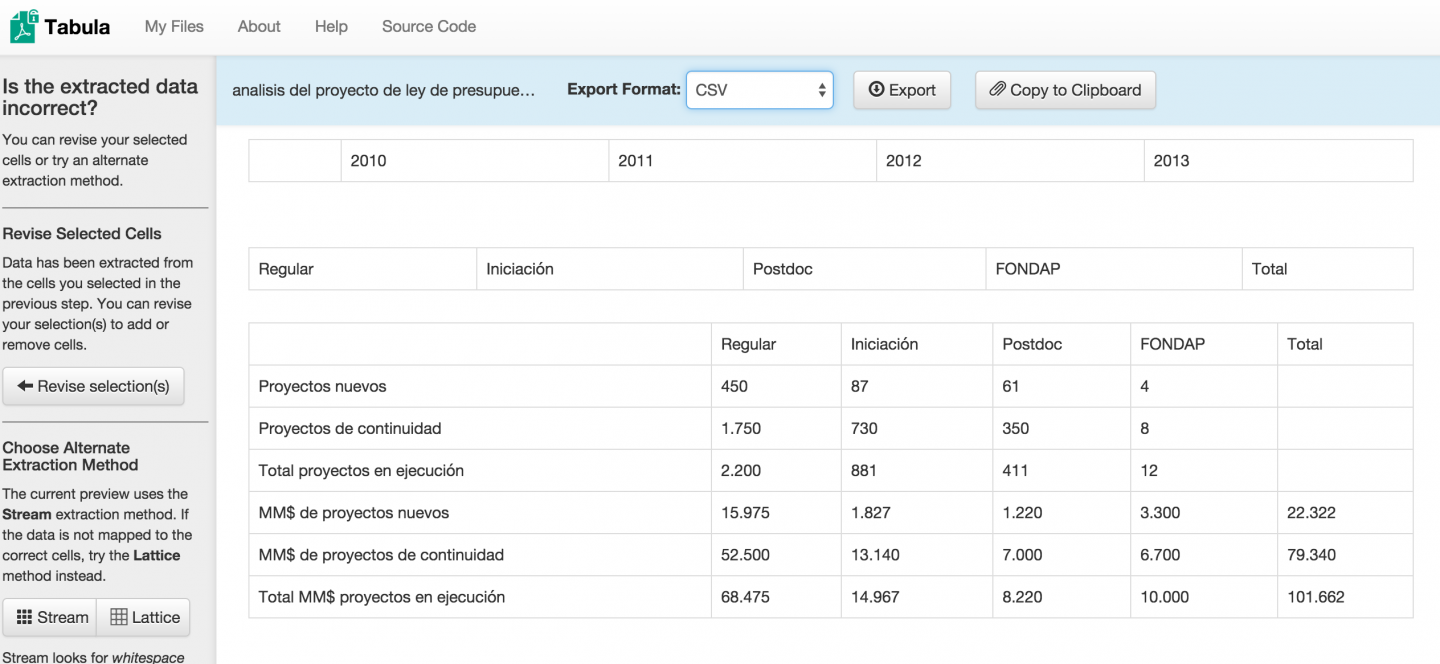This screenshot has height=664, width=1440.
Task: Open the My Files menu item
Action: (x=173, y=26)
